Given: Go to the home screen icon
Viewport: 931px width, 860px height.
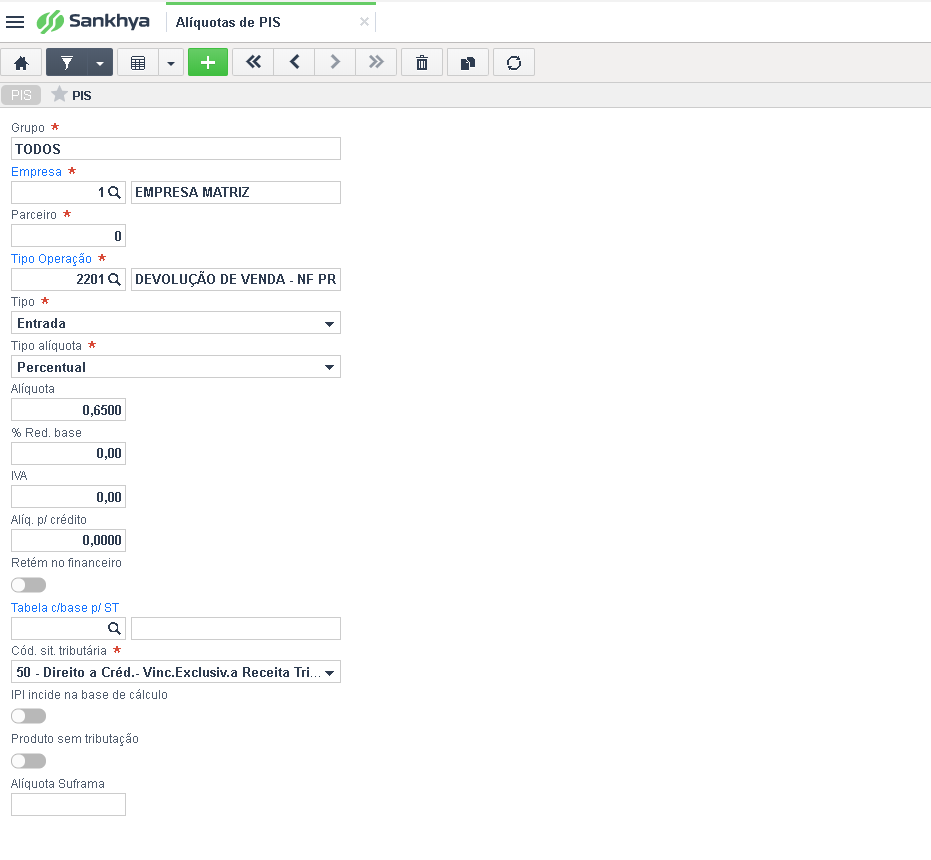Looking at the screenshot, I should [21, 62].
